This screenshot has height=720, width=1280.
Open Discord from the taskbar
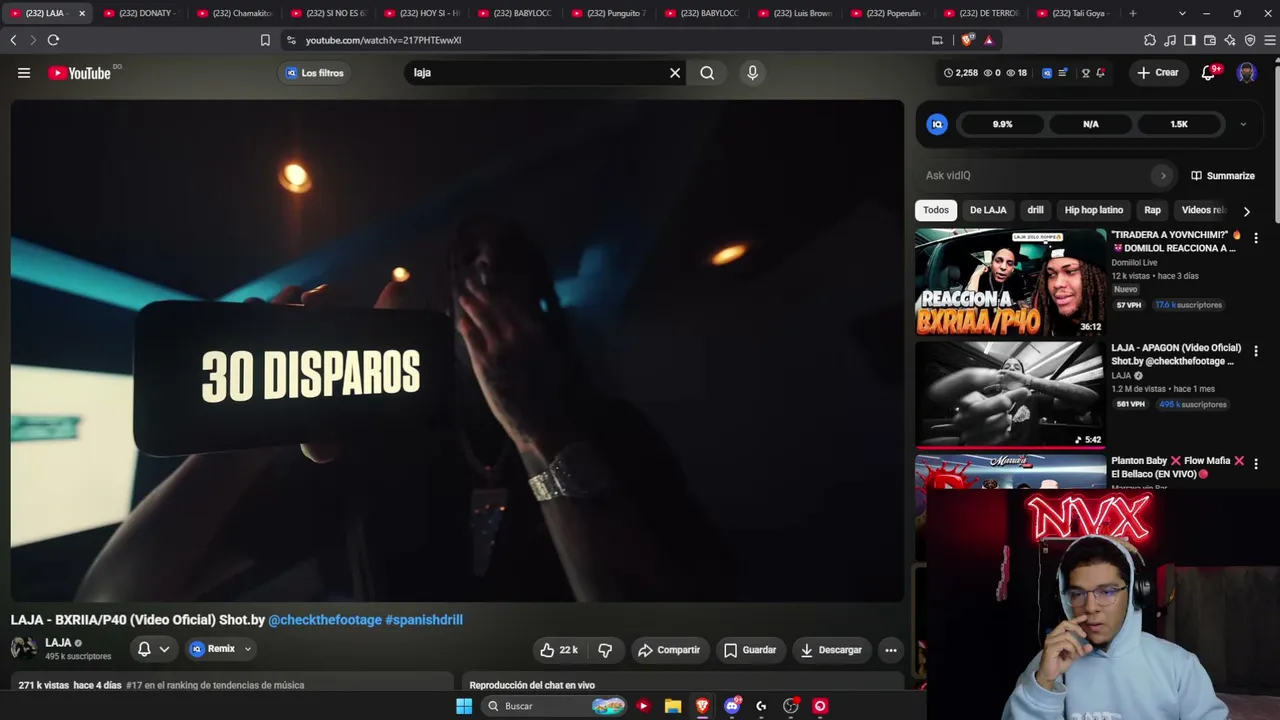coord(732,706)
